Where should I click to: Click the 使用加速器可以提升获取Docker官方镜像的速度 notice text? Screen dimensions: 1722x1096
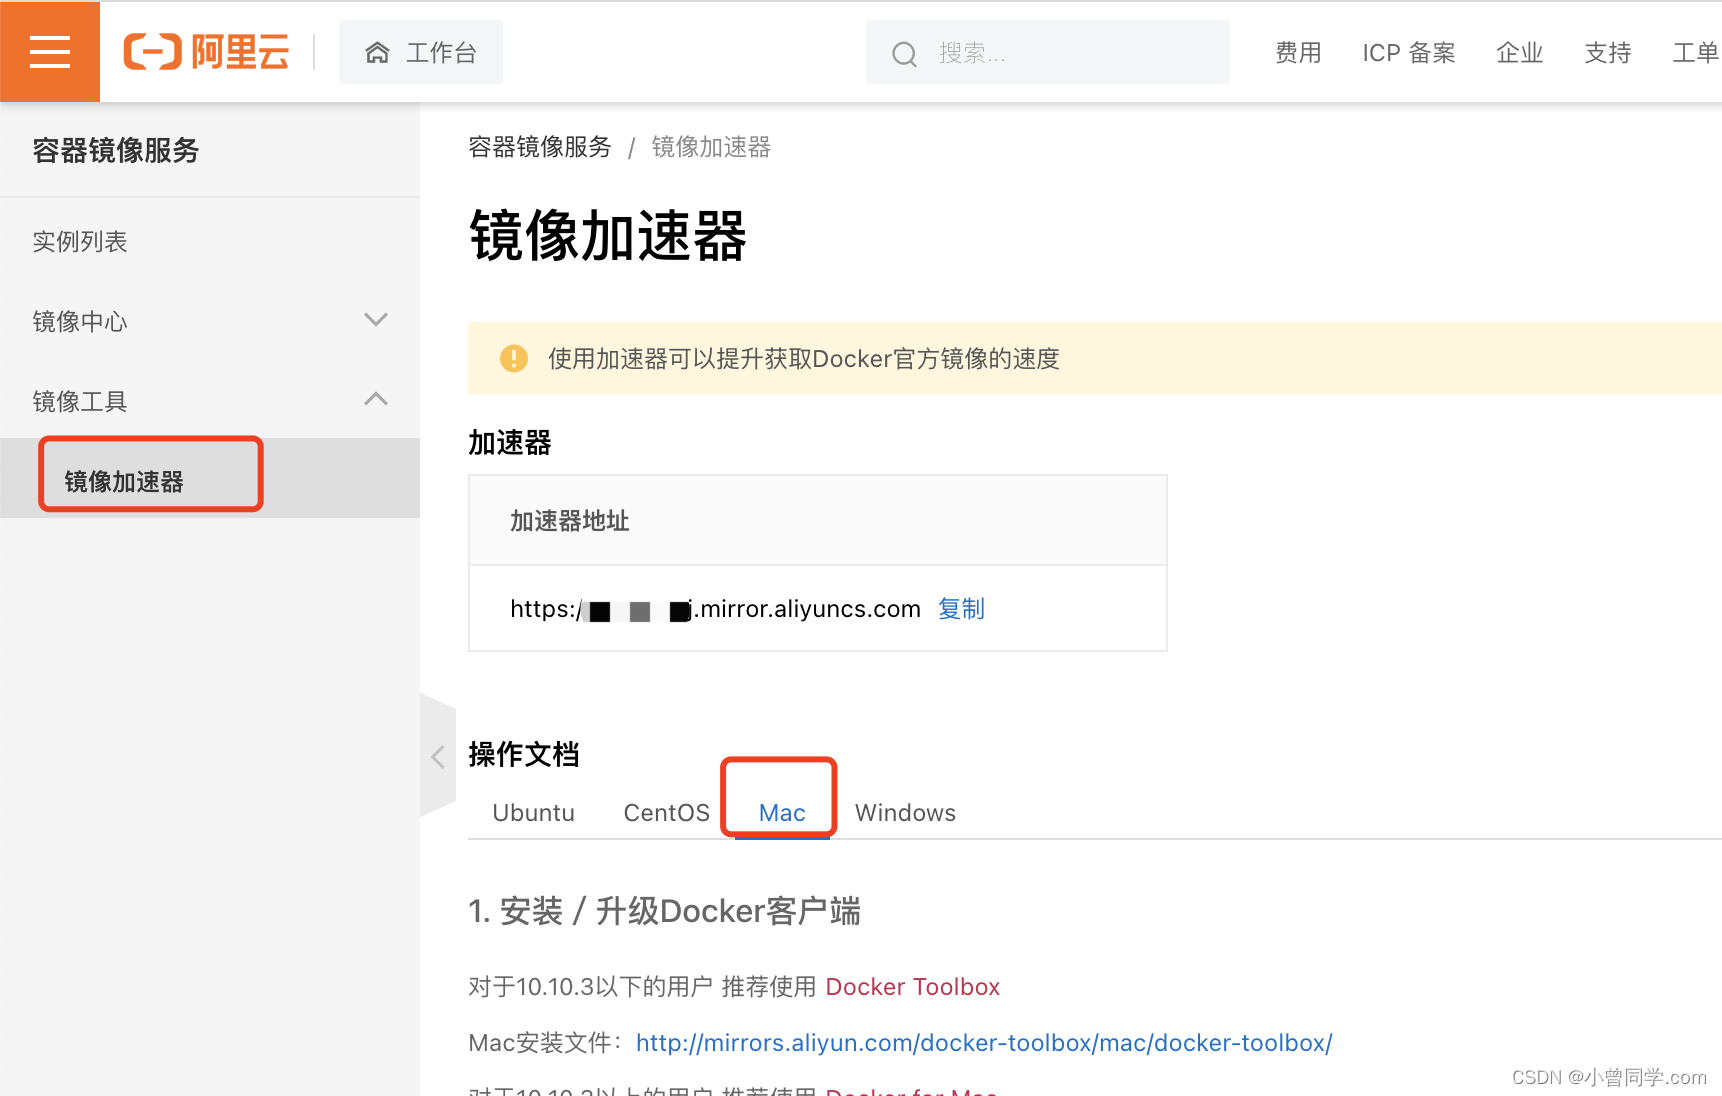803,358
